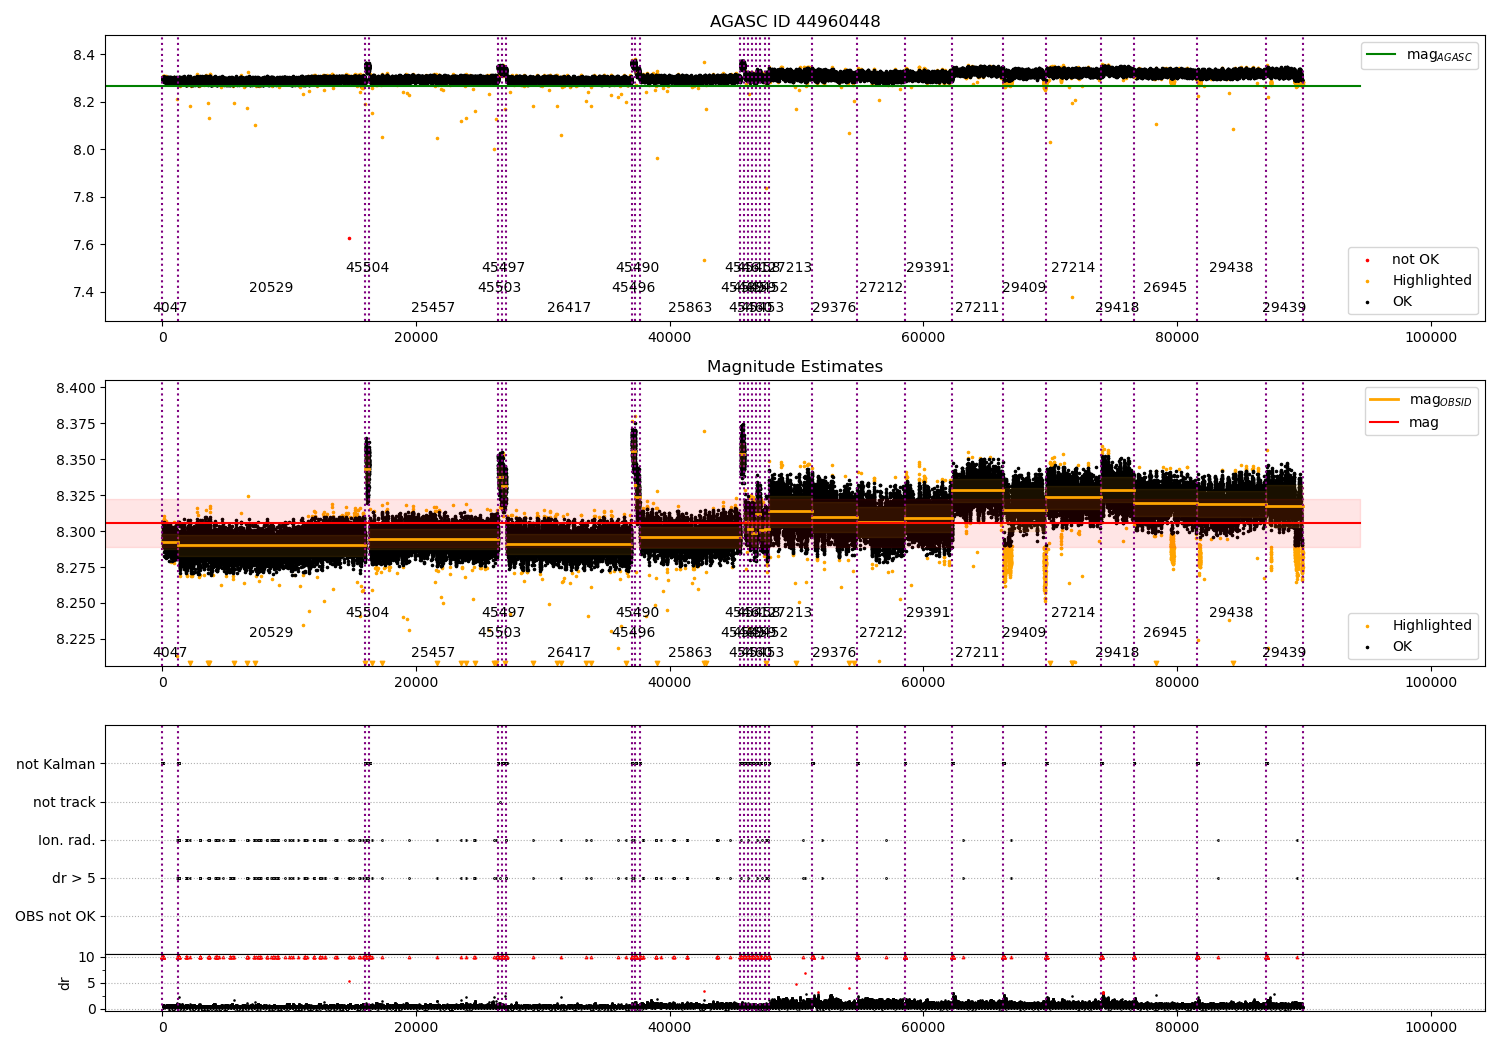This screenshot has height=1050, width=1500.
Task: Click the 'AGASC ID 44960448' plot title
Action: [795, 22]
